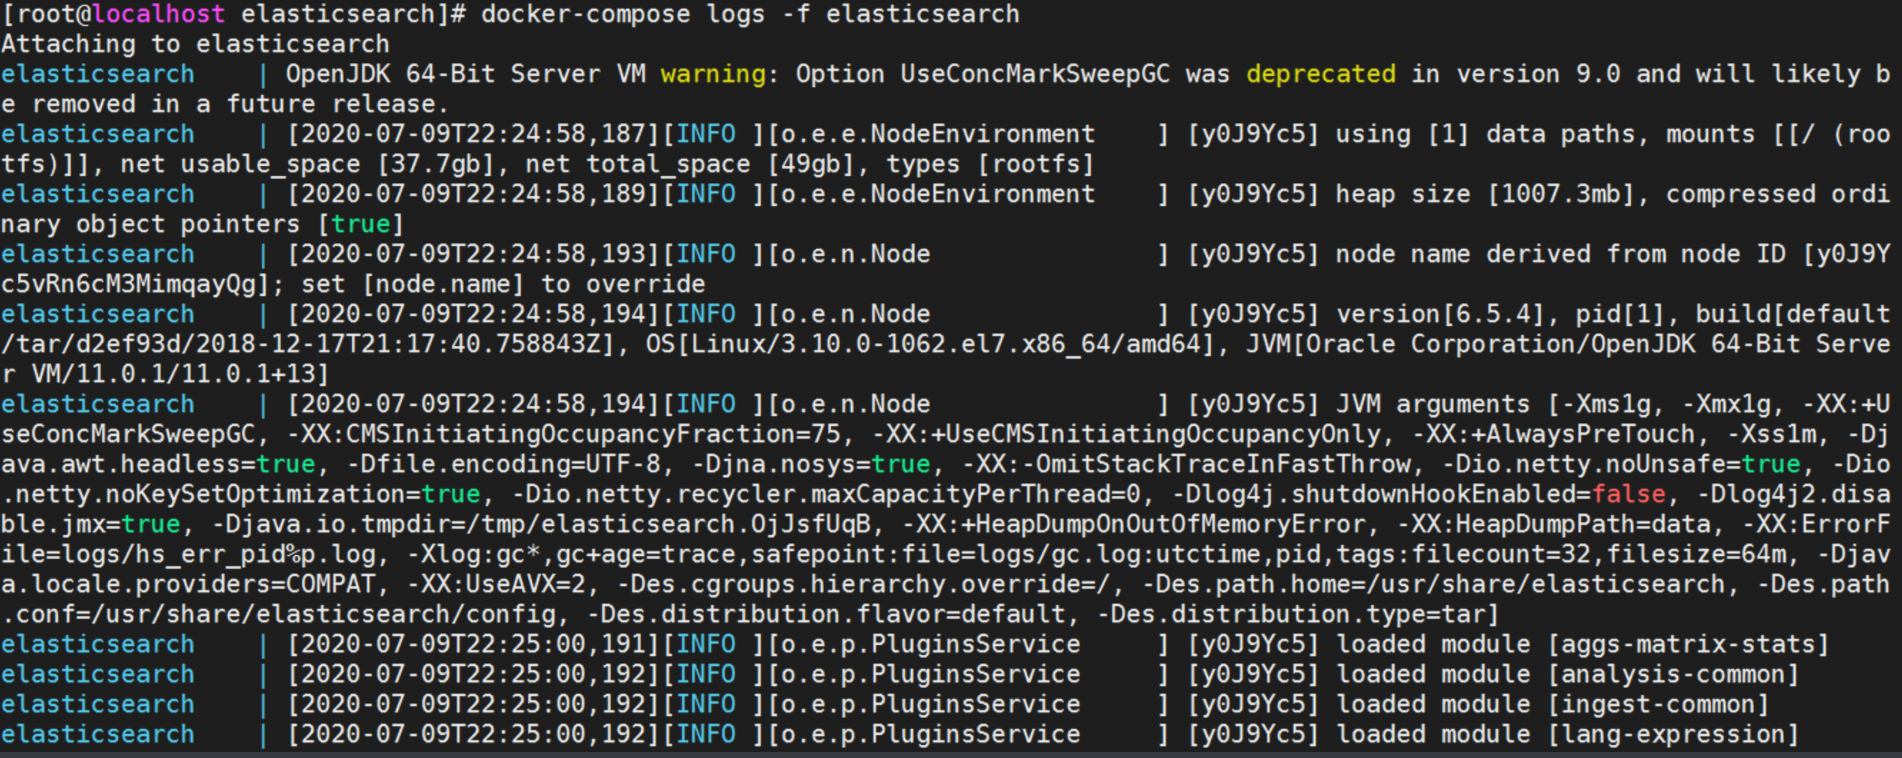The image size is (1902, 758).
Task: Click '-Dfile.encoding=UTF-8' argument
Action: (511, 464)
